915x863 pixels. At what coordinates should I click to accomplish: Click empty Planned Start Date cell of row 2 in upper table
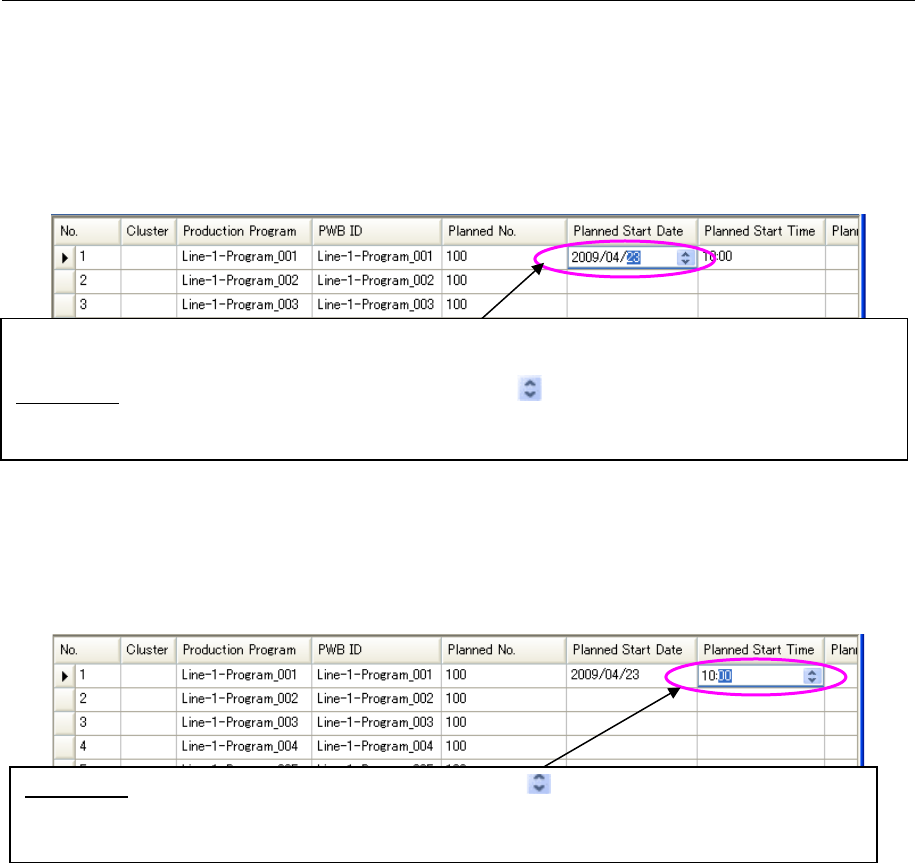632,281
